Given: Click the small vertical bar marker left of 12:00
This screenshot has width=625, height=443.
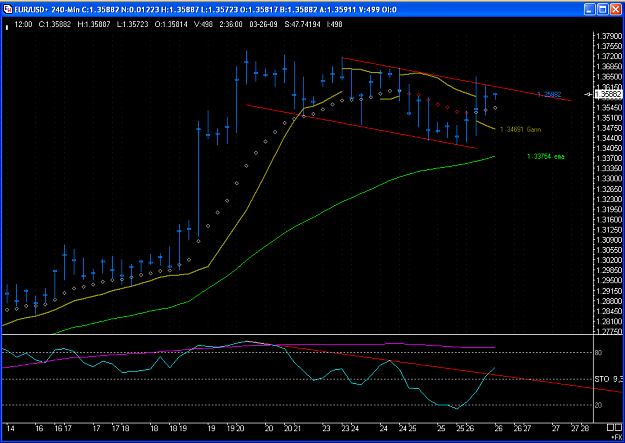Looking at the screenshot, I should (7, 28).
